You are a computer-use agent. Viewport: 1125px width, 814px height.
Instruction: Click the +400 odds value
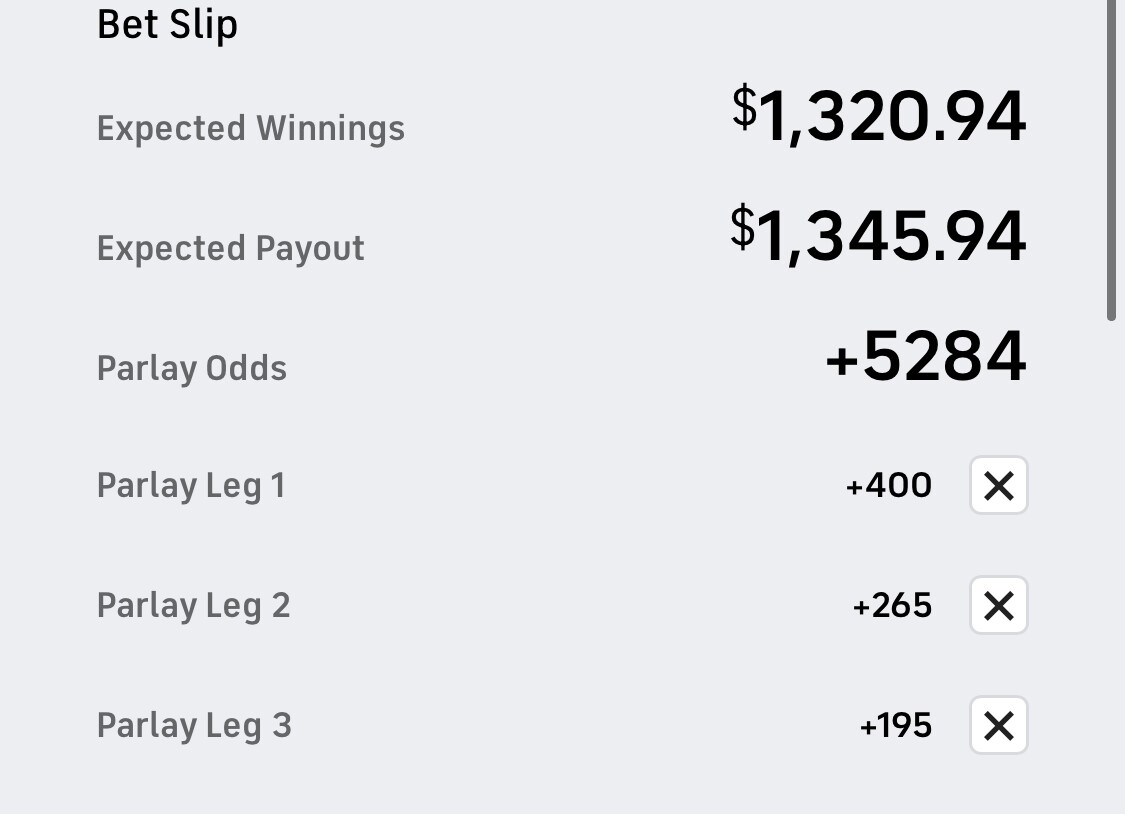click(889, 486)
